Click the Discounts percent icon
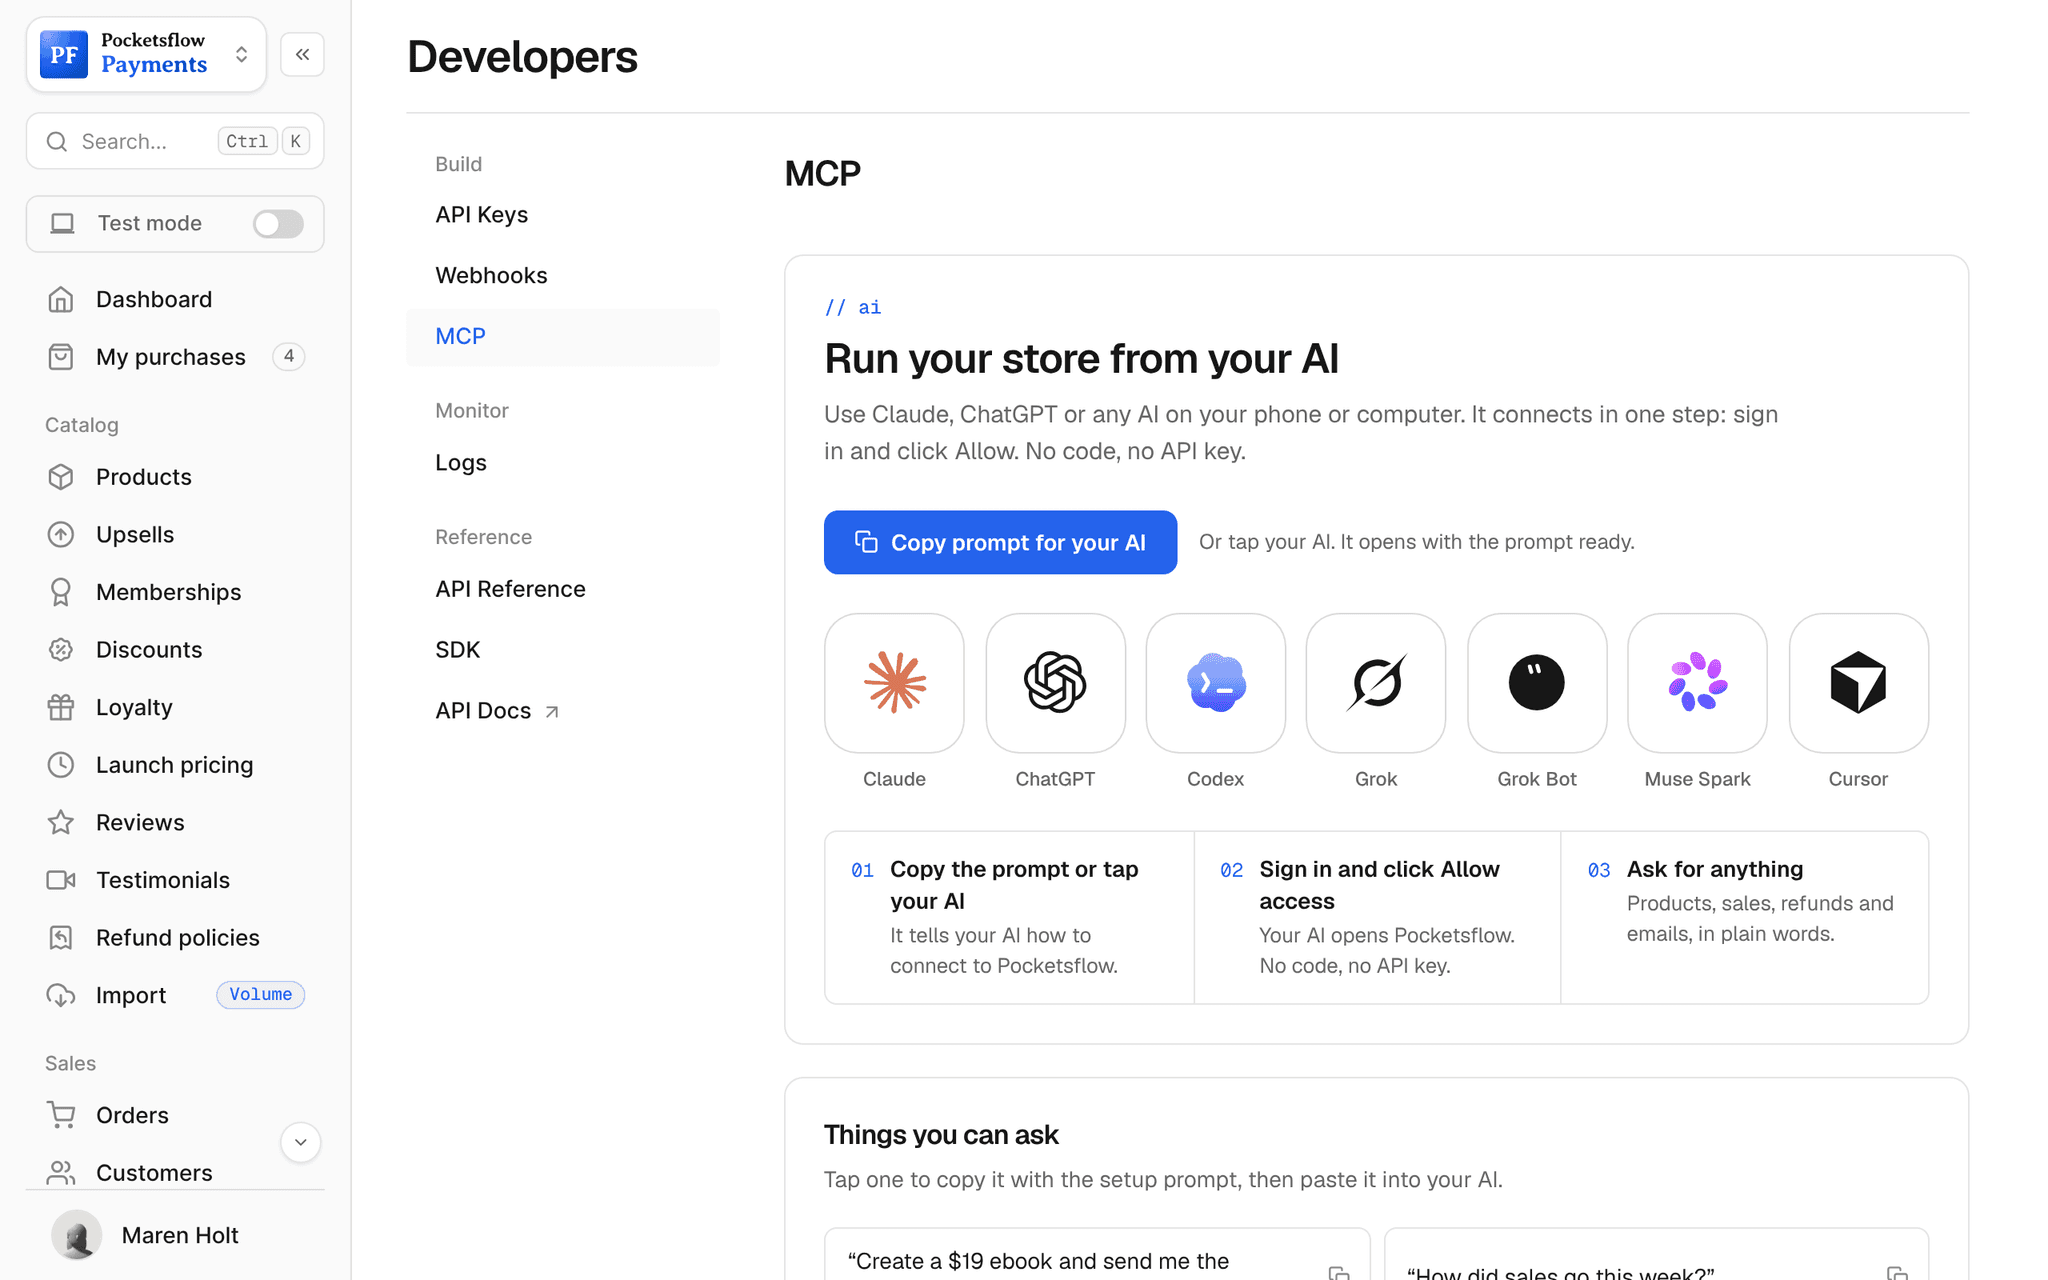 61,649
